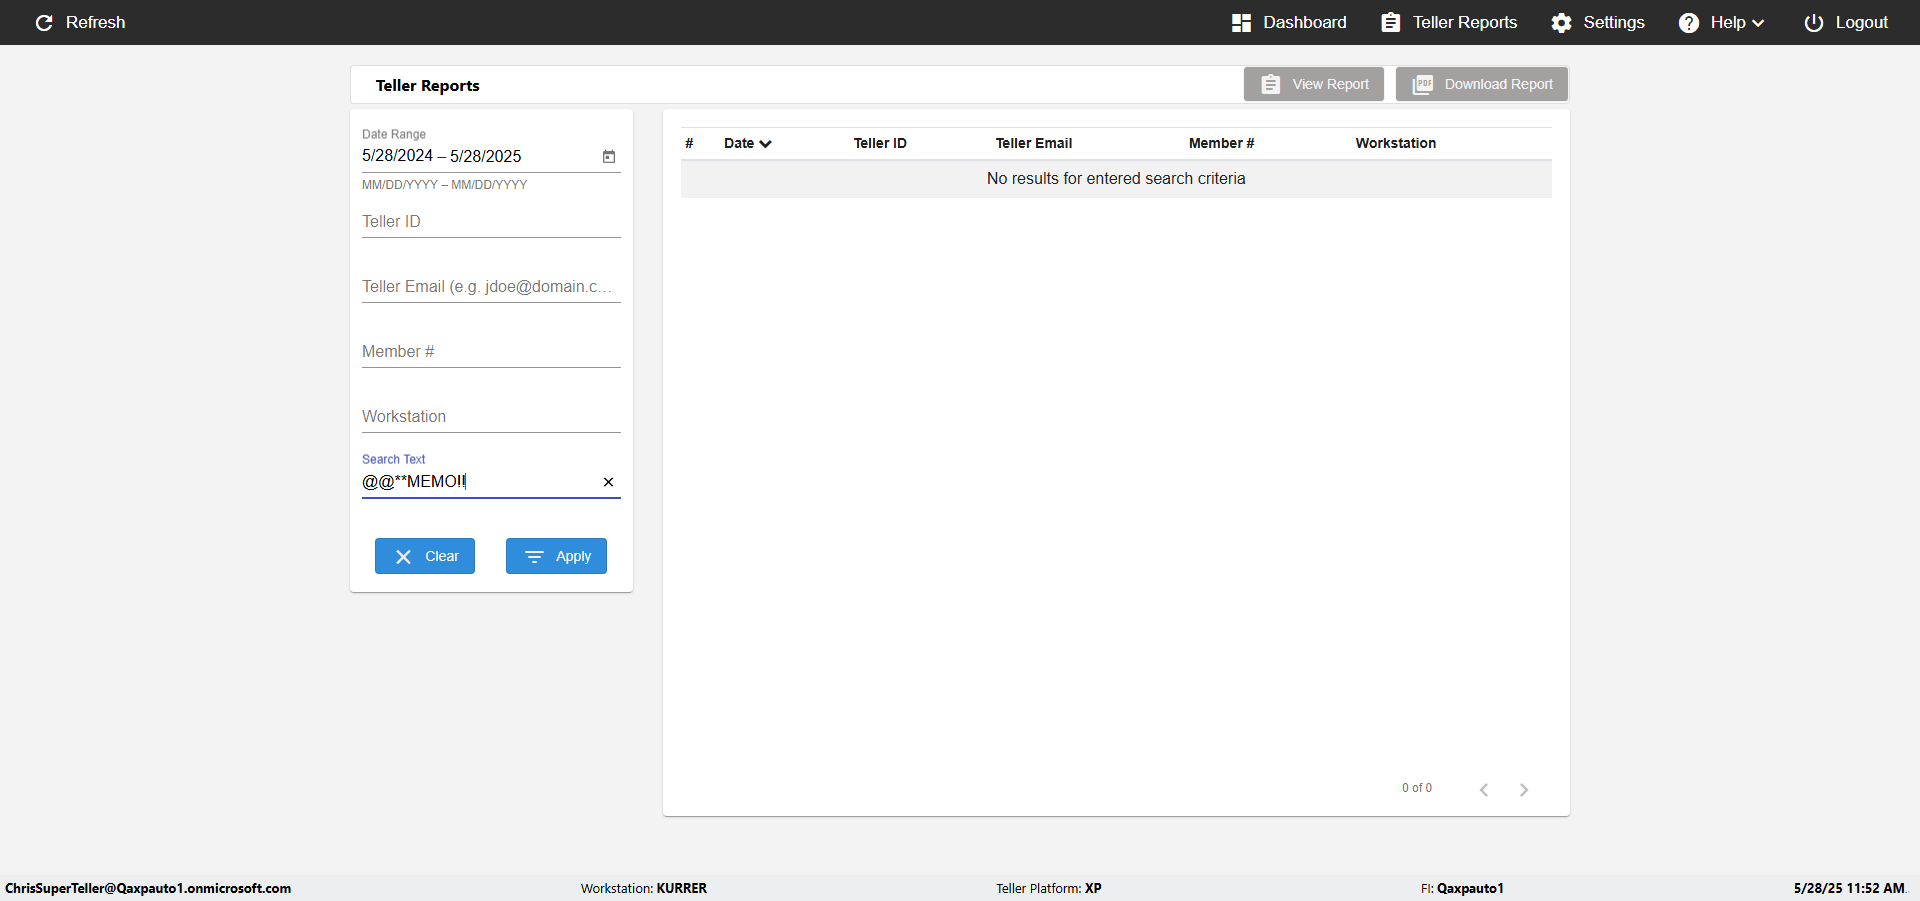Click Workstation KURRER in status bar
The image size is (1920, 901).
click(644, 888)
